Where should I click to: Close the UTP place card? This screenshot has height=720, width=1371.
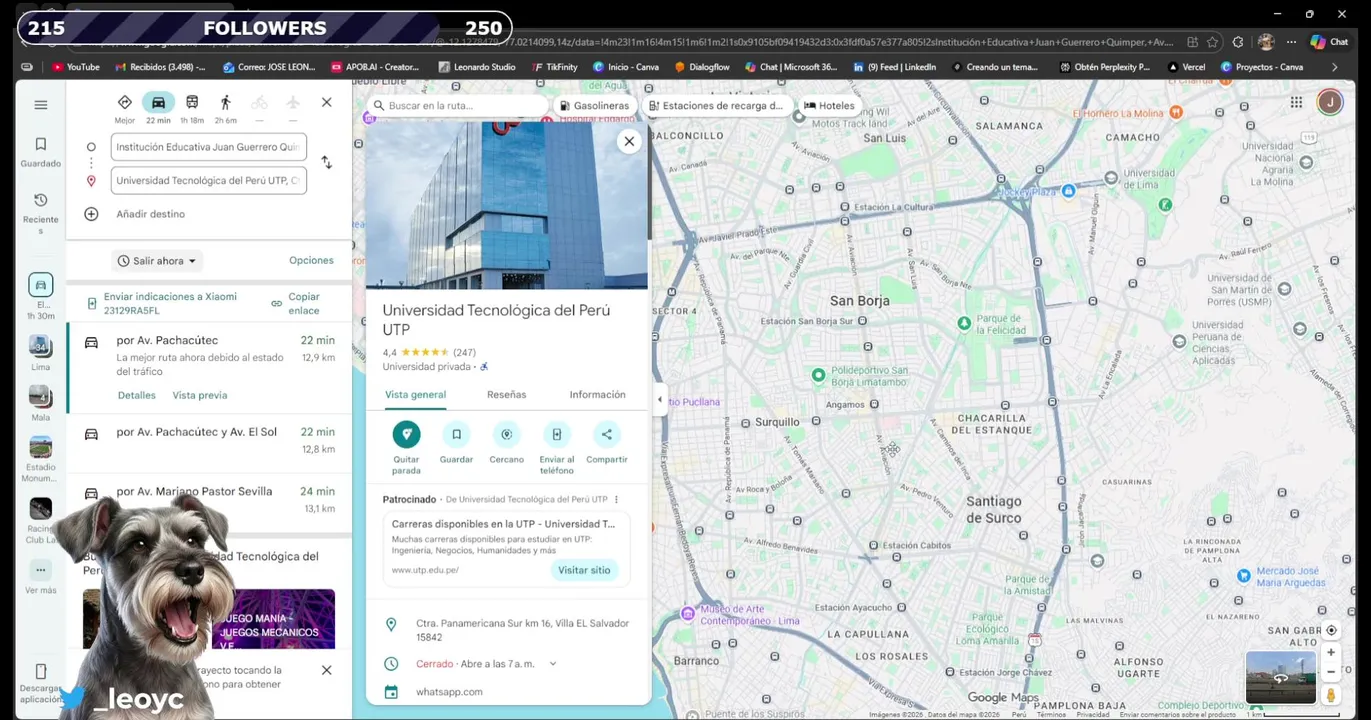pos(629,141)
